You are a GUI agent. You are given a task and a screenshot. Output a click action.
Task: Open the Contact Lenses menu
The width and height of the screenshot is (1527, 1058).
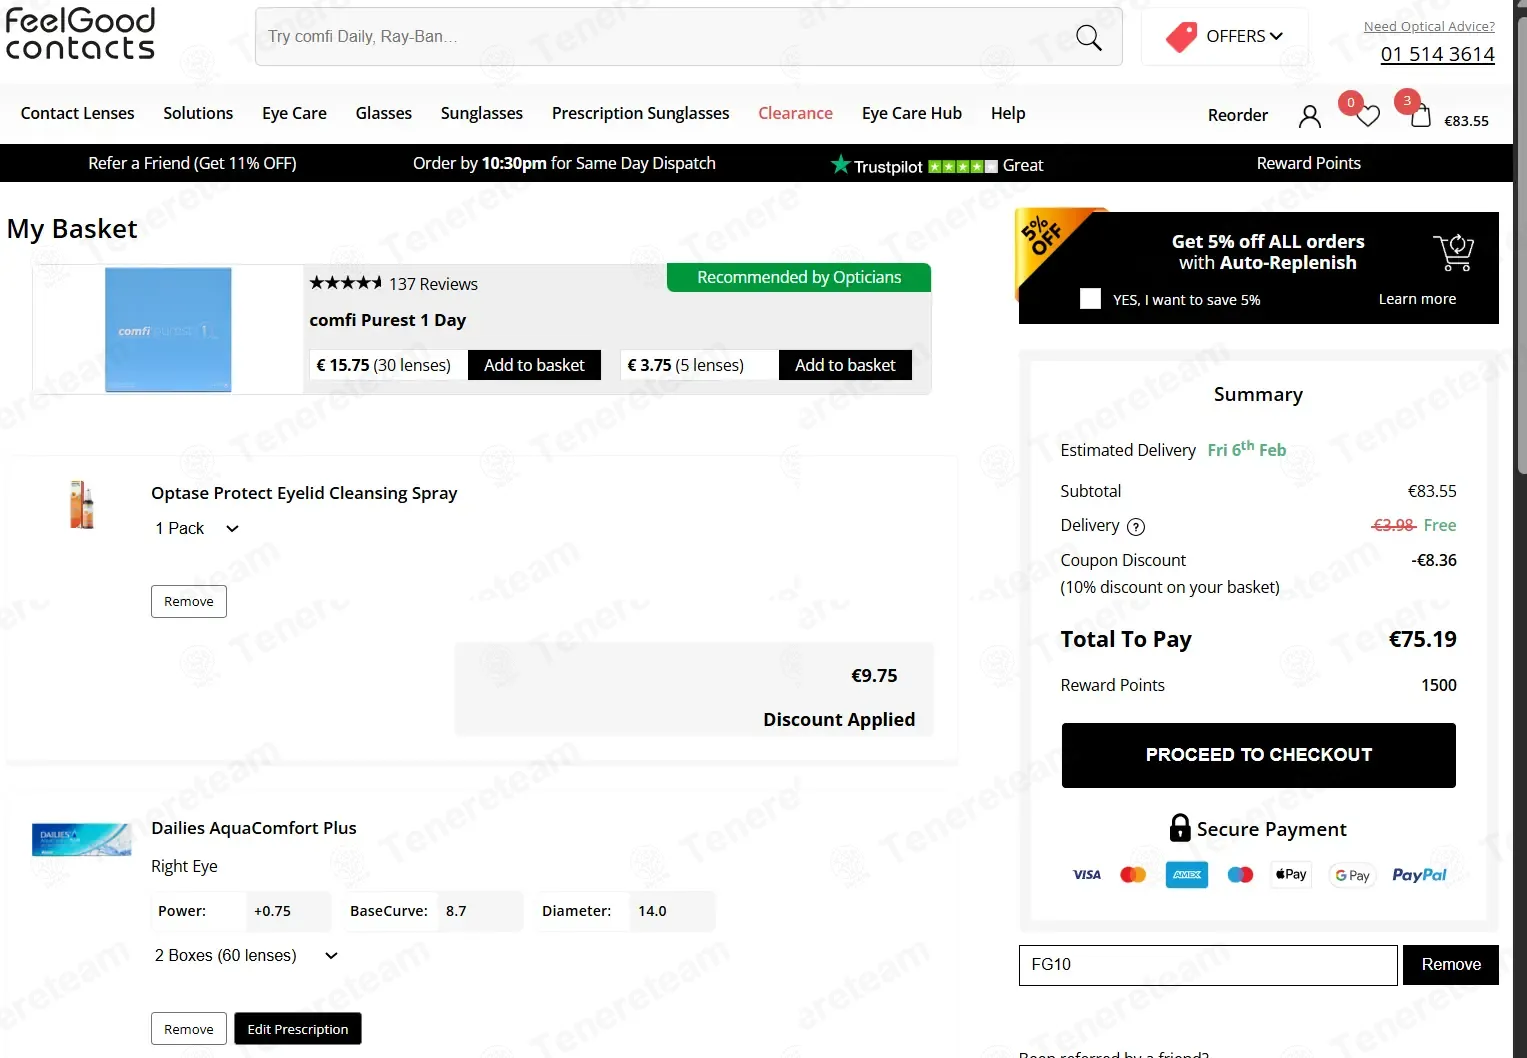click(x=77, y=113)
